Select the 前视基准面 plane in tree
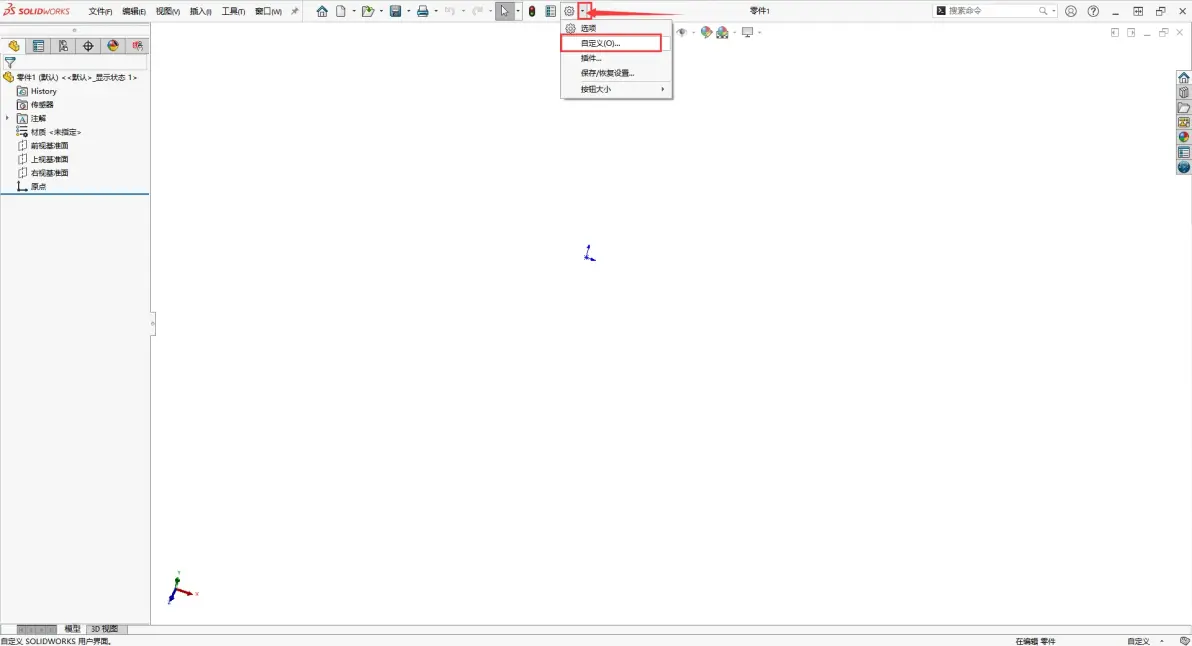This screenshot has height=646, width=1192. click(49, 146)
